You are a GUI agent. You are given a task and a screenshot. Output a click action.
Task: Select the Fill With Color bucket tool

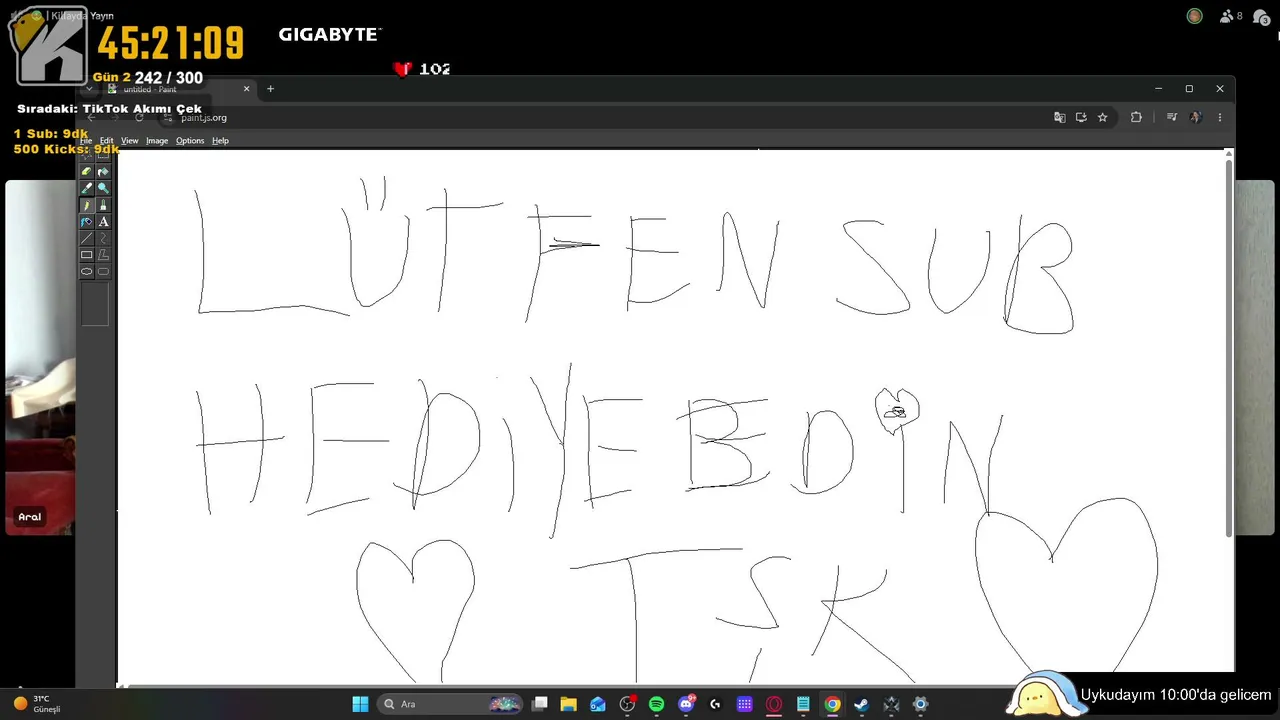[103, 172]
